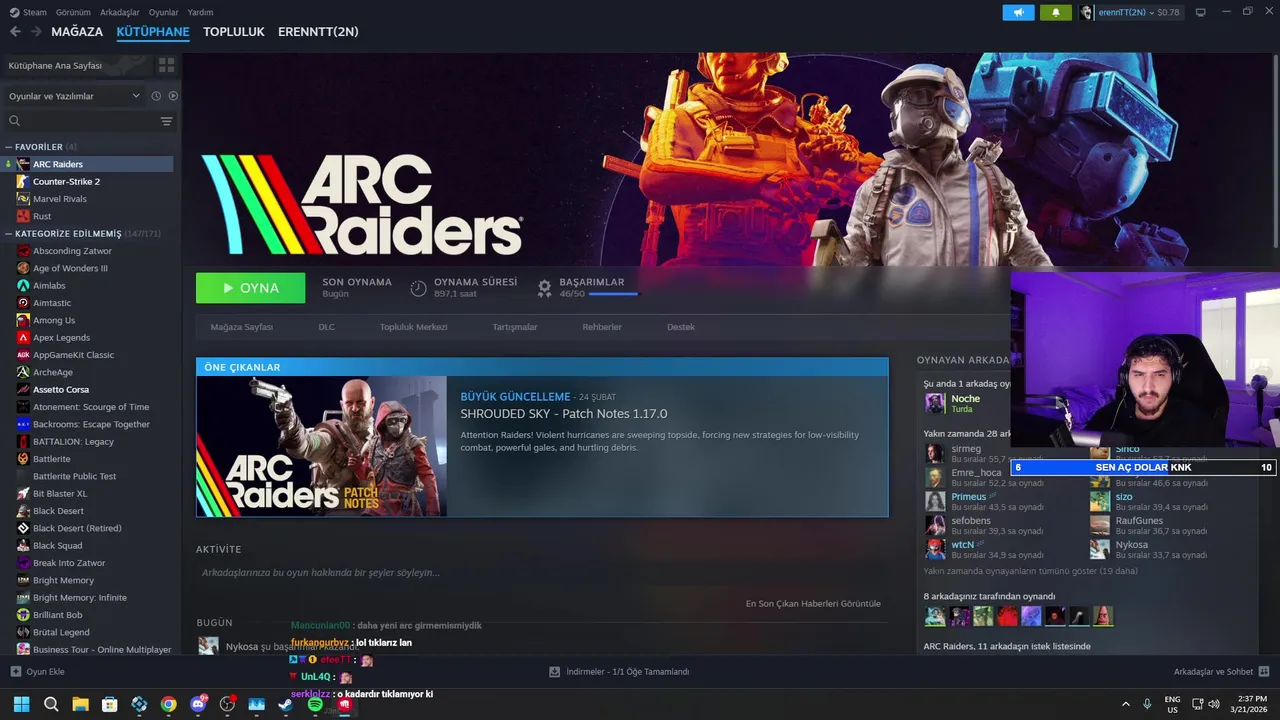Click the Aimlabs icon in library
Viewport: 1280px width, 720px height.
tap(23, 285)
